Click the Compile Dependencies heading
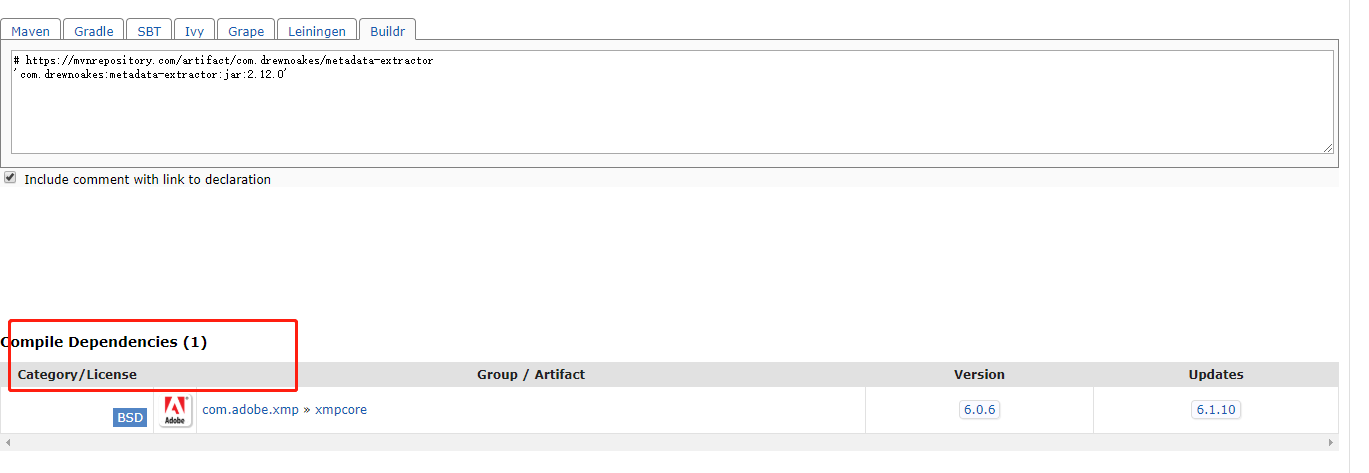Screen dimensions: 1369x473 [x=105, y=342]
